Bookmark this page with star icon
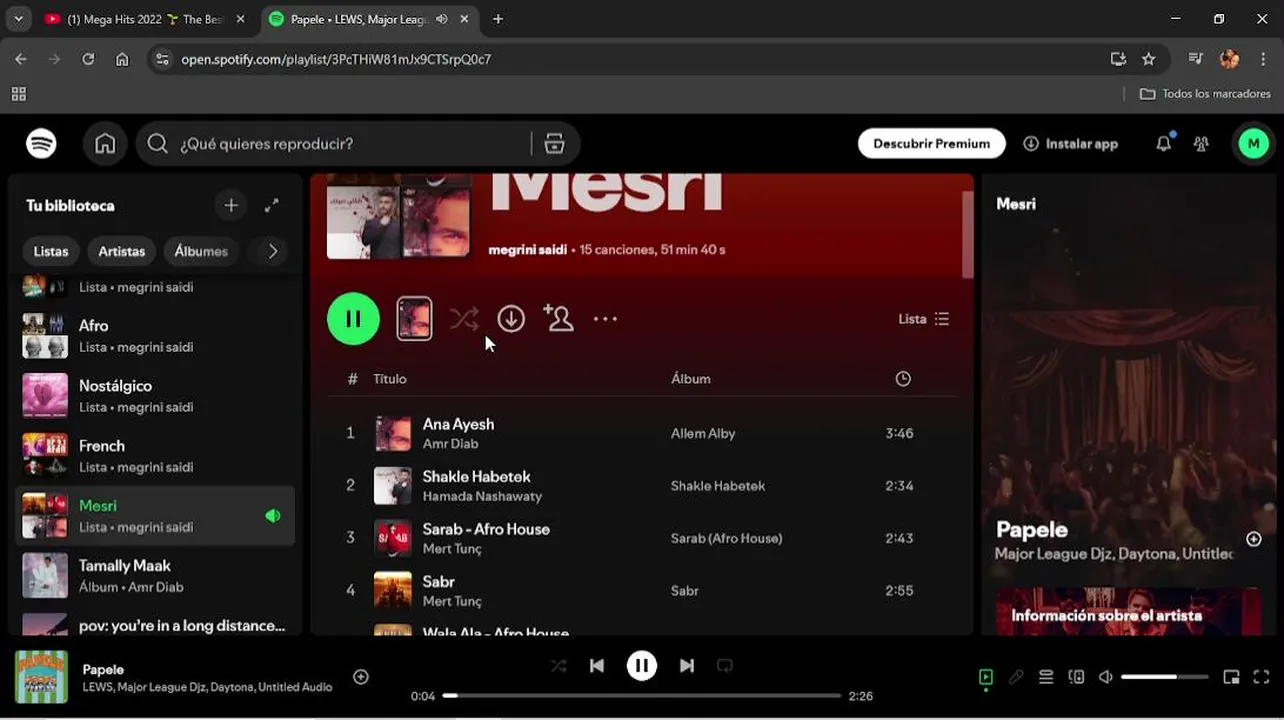1284x720 pixels. 1149,59
